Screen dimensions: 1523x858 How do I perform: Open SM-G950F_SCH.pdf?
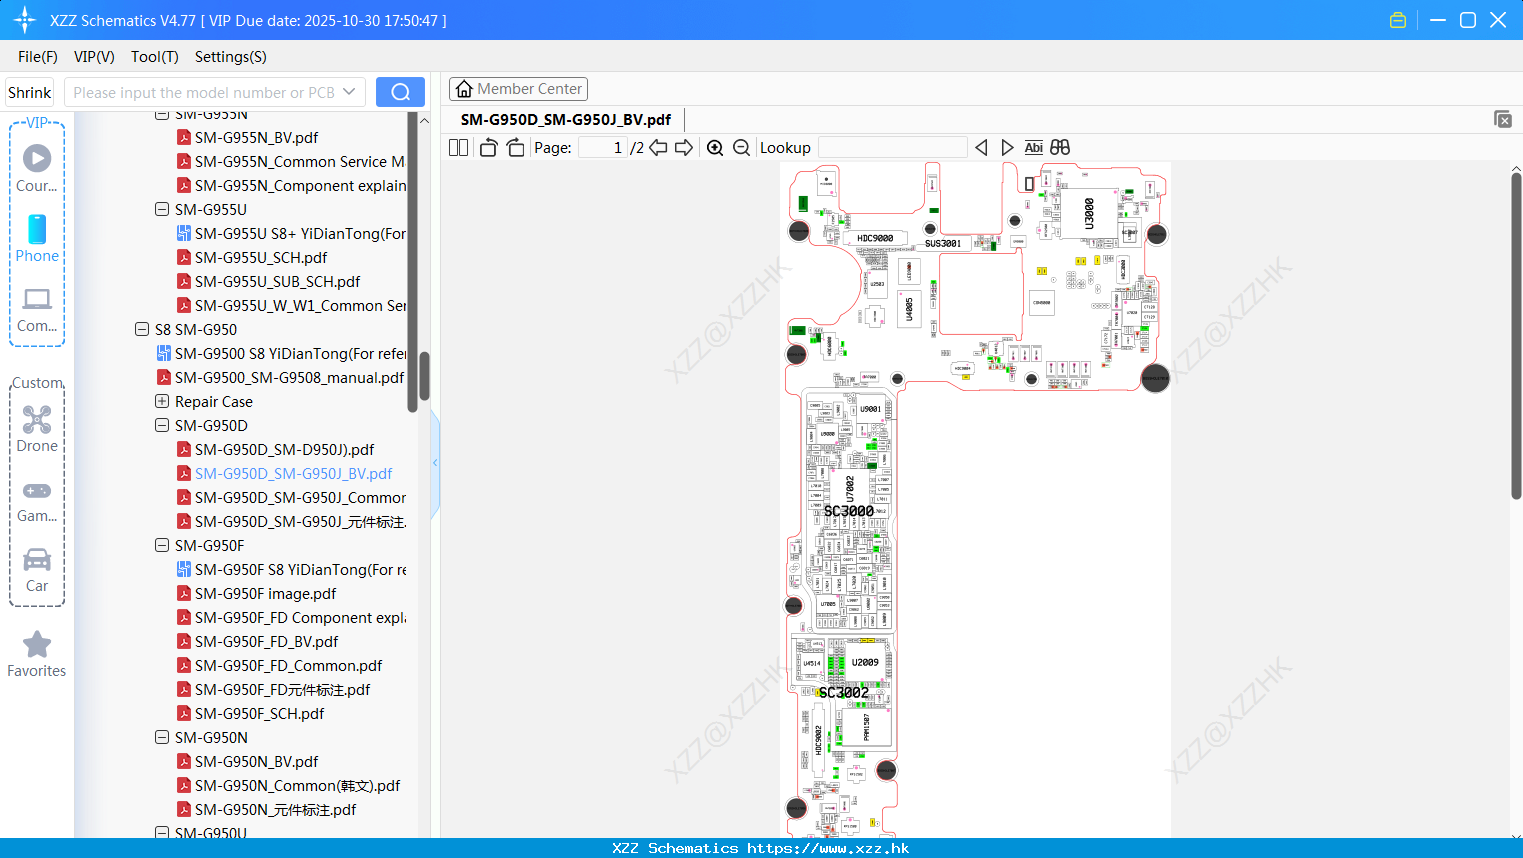pos(259,713)
